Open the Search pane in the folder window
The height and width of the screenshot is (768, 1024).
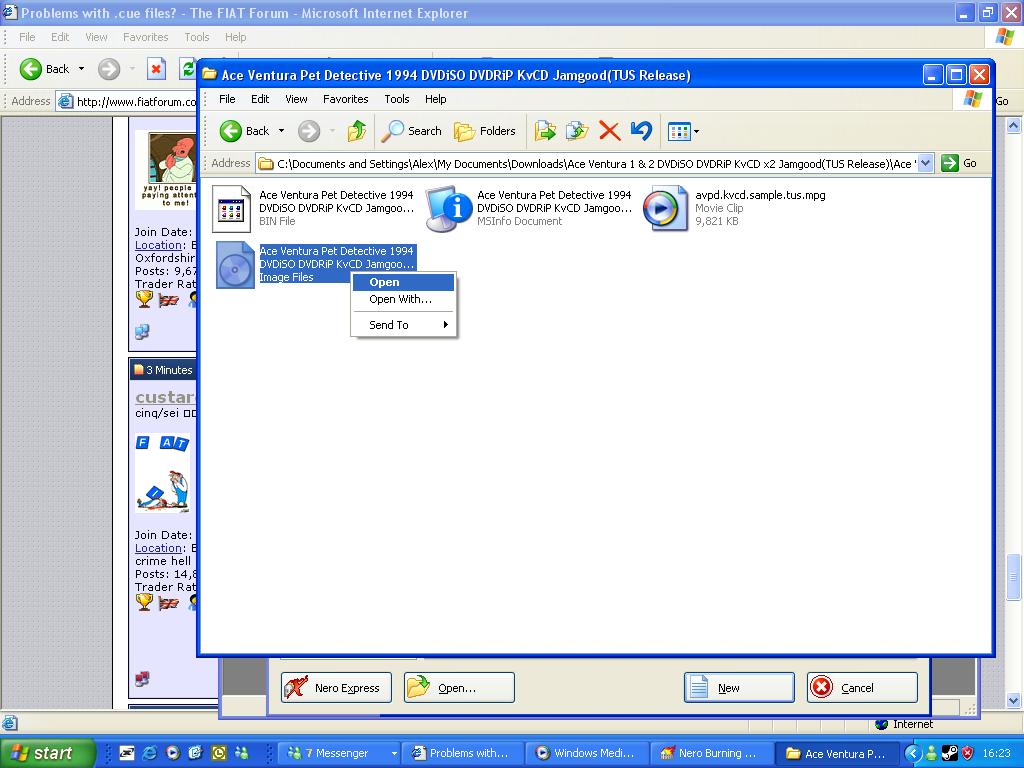pos(411,131)
